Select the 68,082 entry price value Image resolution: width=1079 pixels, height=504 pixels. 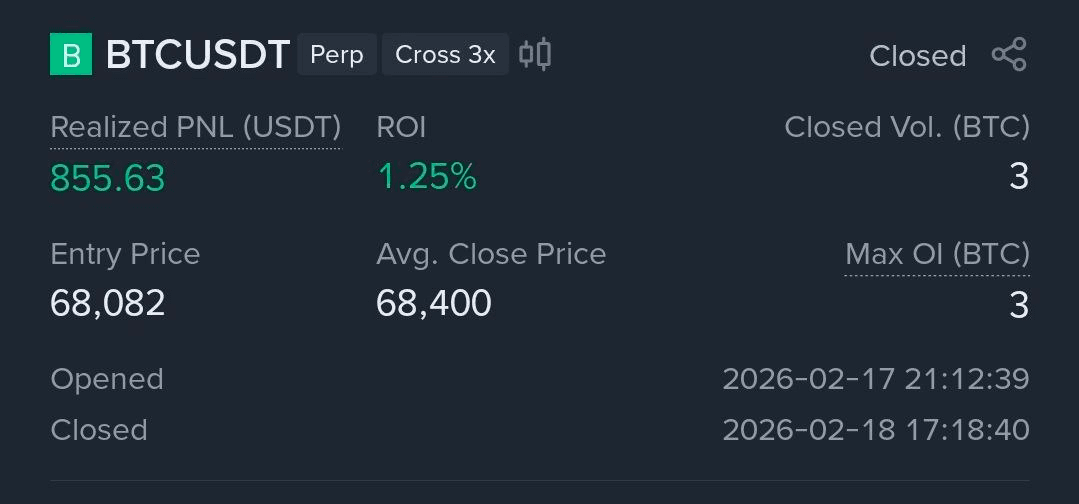[107, 303]
